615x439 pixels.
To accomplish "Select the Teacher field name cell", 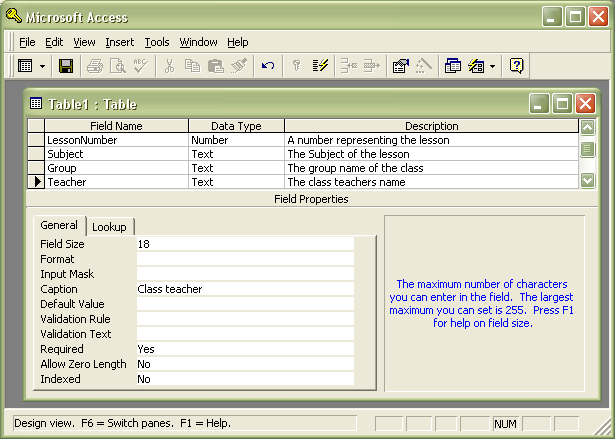I will [116, 182].
